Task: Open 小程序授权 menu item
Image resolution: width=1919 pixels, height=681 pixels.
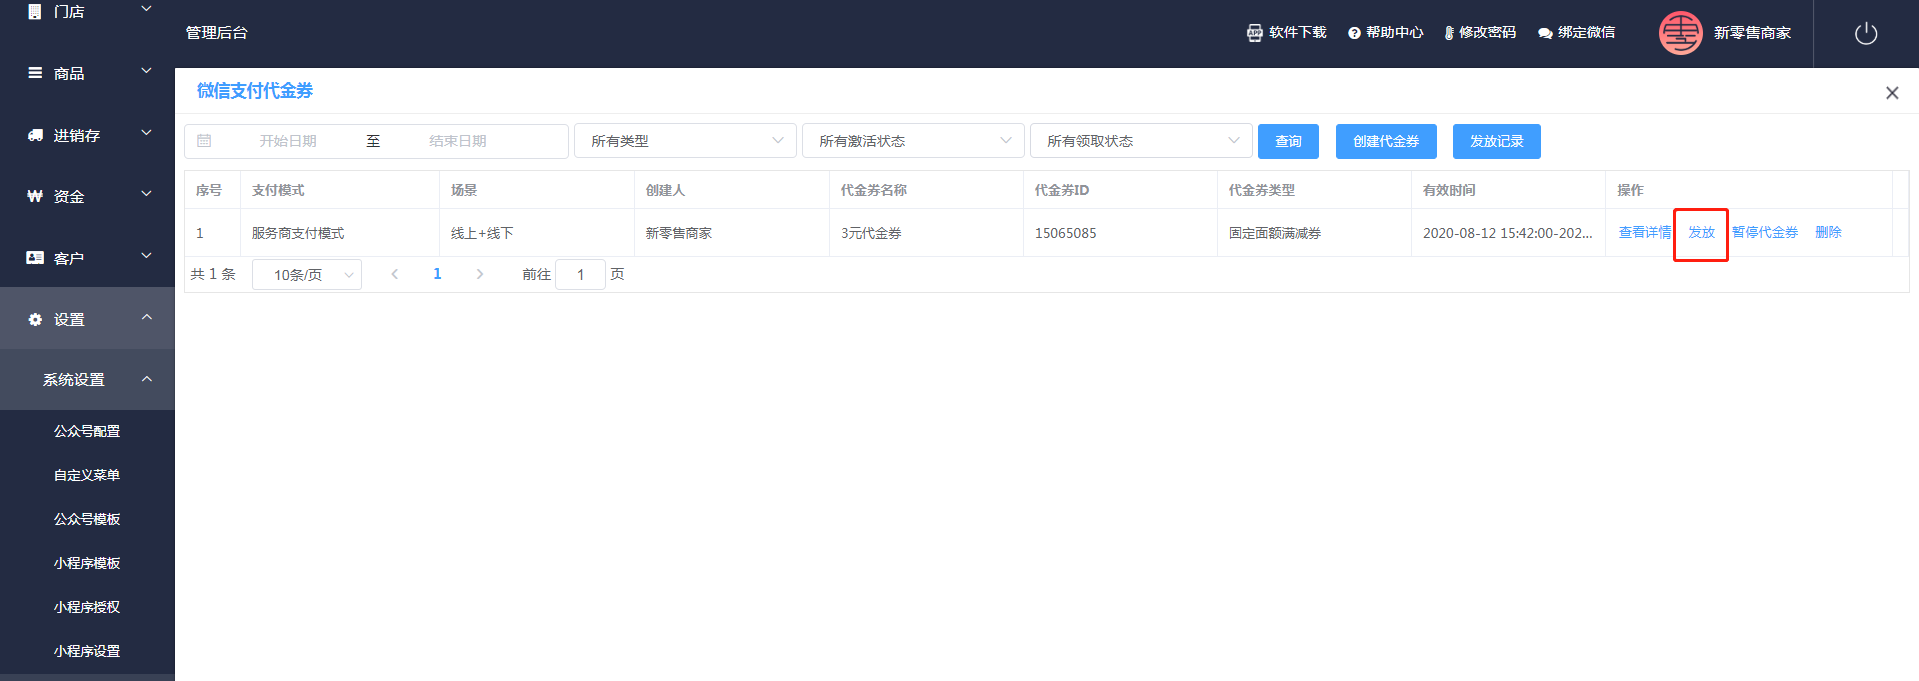Action: [x=87, y=607]
